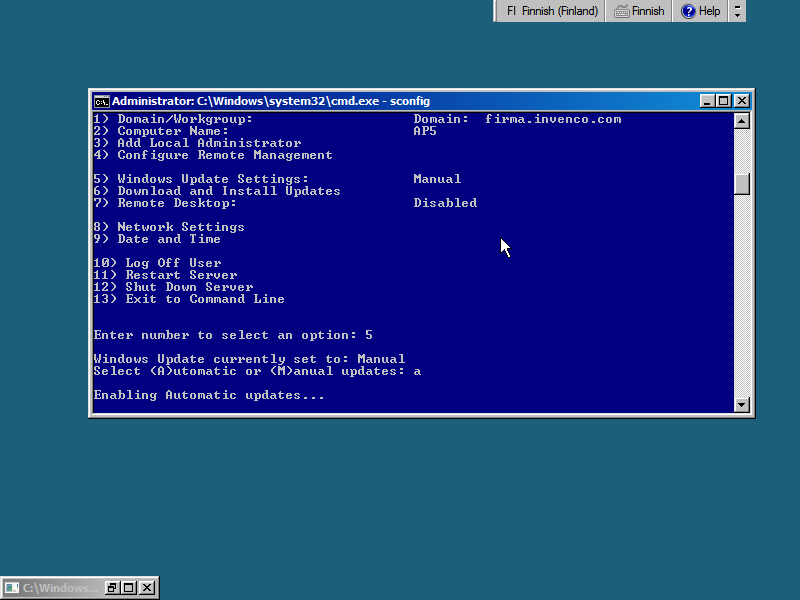Image resolution: width=800 pixels, height=600 pixels.
Task: Restore the minimized C:\Windows window
Action: (x=113, y=588)
